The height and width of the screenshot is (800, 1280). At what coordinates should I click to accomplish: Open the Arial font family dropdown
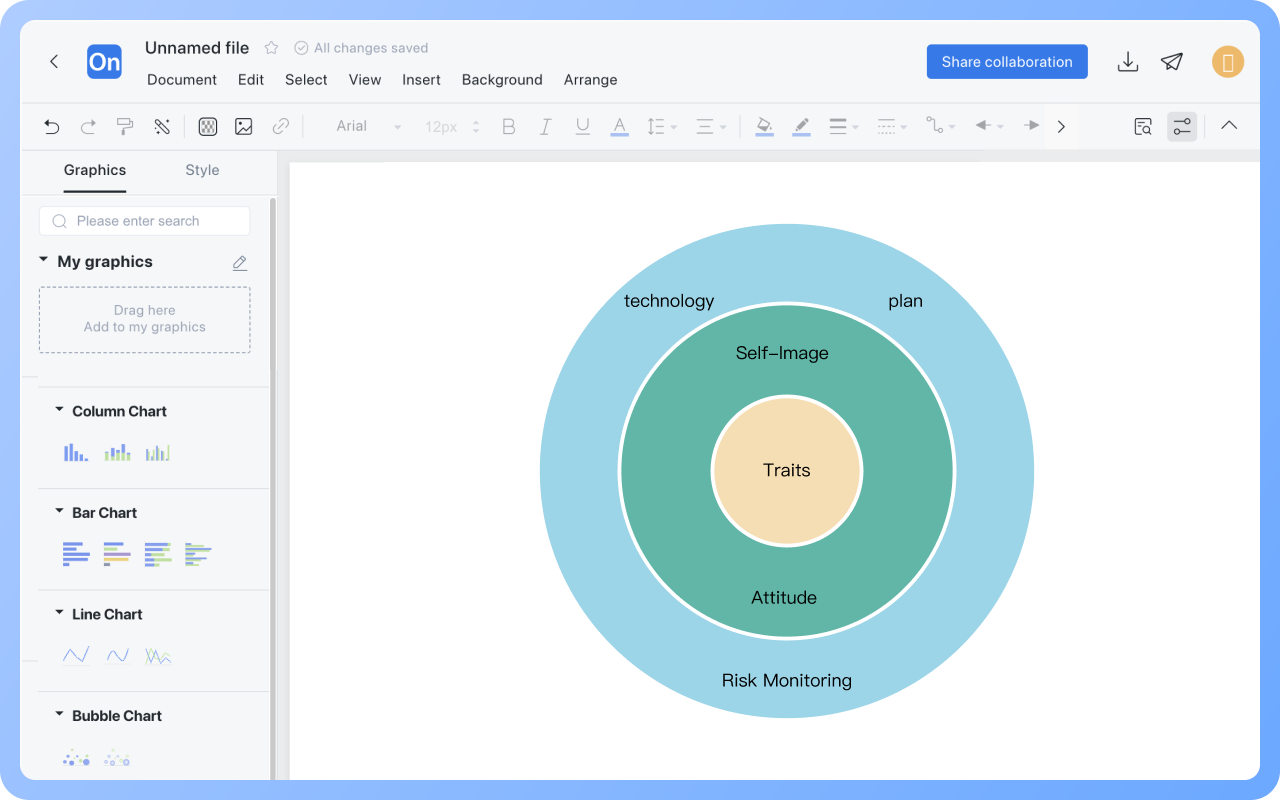pos(368,126)
